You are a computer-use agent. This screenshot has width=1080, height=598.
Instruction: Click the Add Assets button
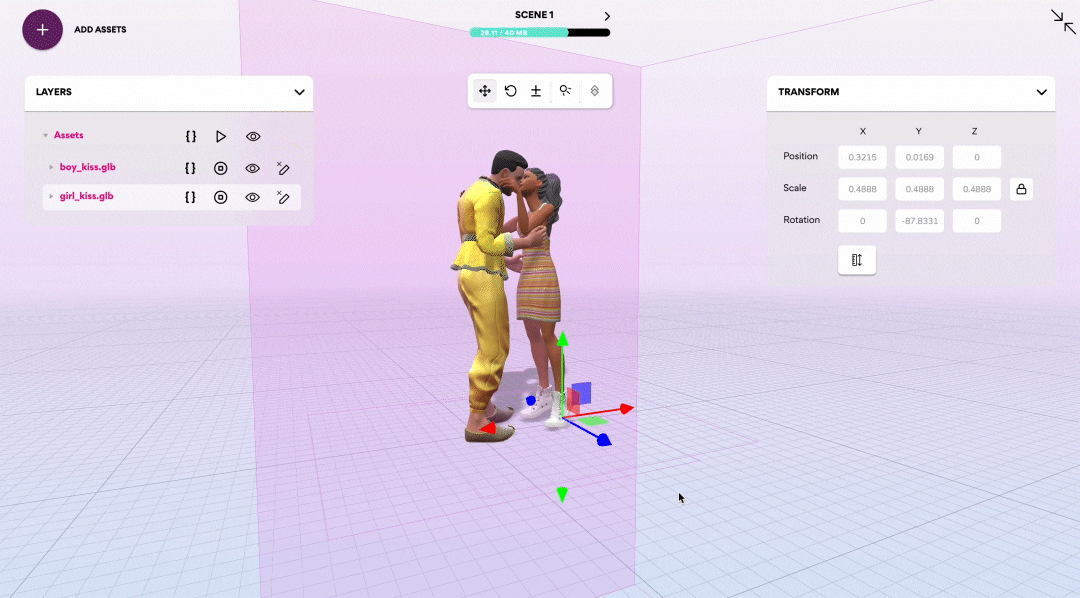[42, 30]
